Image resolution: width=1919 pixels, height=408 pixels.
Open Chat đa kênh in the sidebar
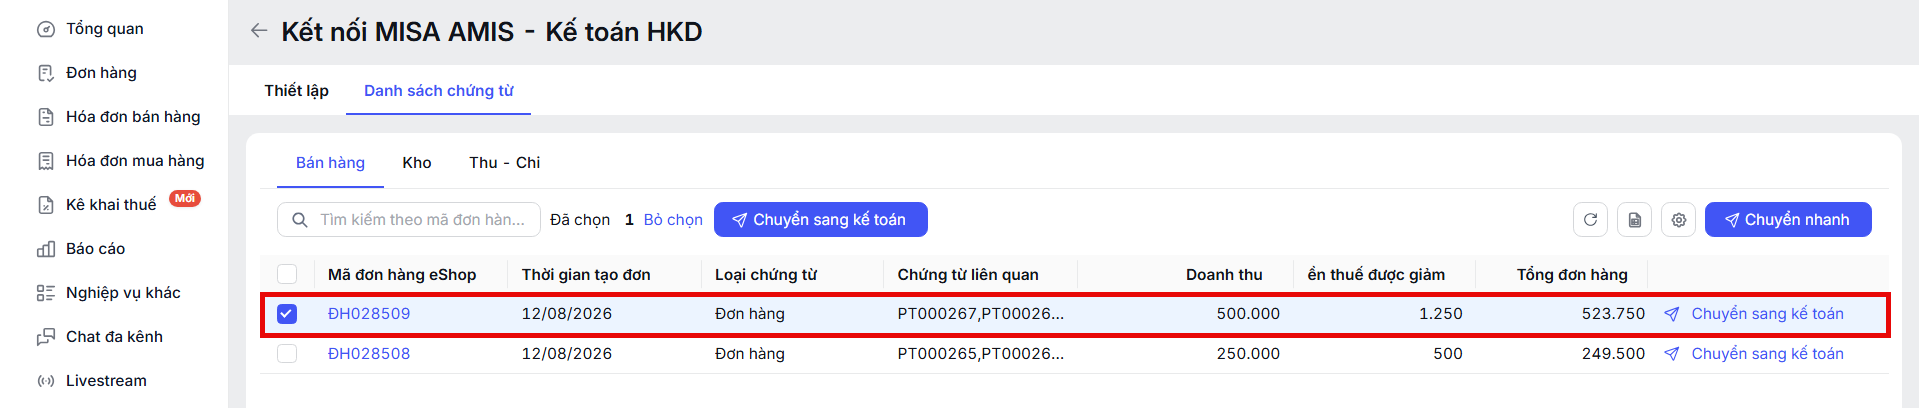[114, 337]
